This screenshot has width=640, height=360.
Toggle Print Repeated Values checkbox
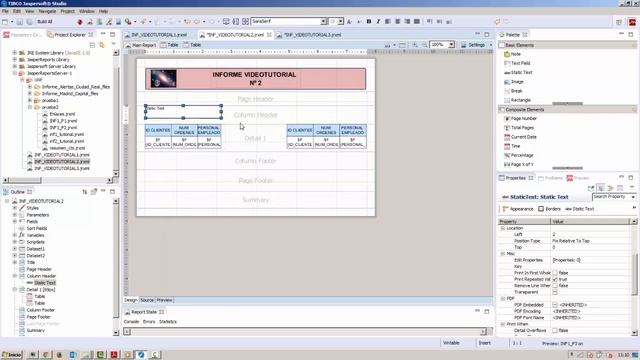pyautogui.click(x=555, y=279)
